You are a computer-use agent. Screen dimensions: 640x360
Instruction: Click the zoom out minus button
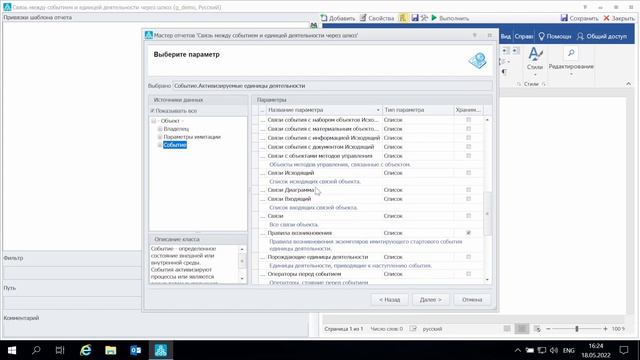(549, 329)
